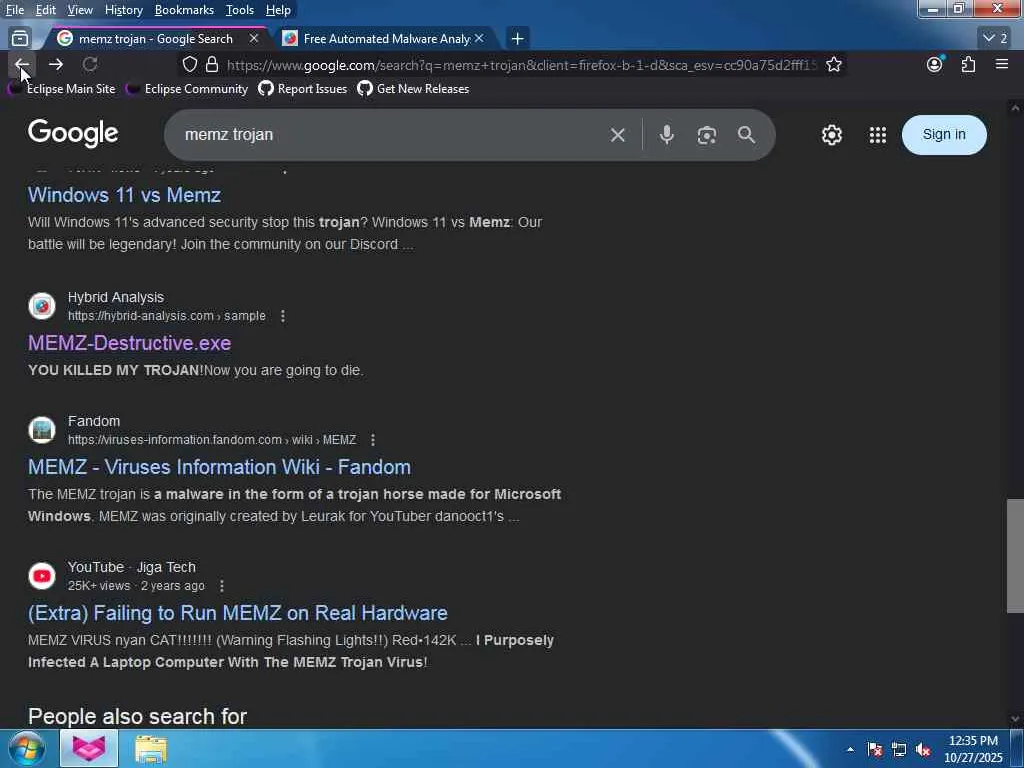
Task: Open more options for YouTube Jiga Tech result
Action: pos(222,586)
